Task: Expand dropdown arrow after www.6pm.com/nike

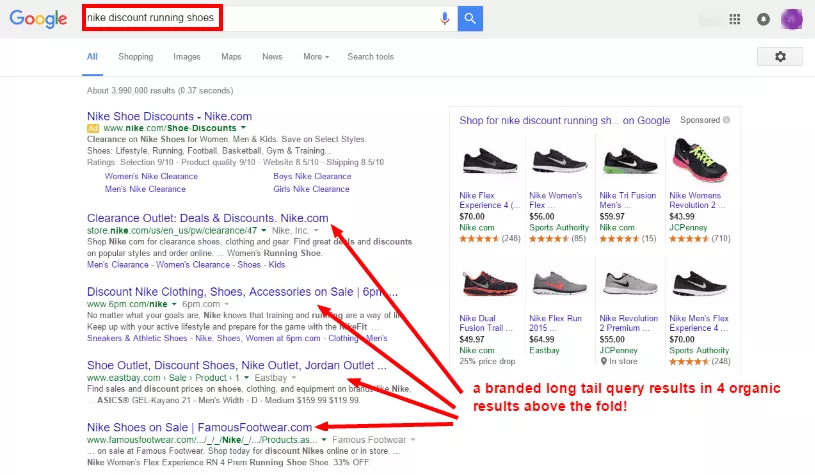Action: coord(174,304)
